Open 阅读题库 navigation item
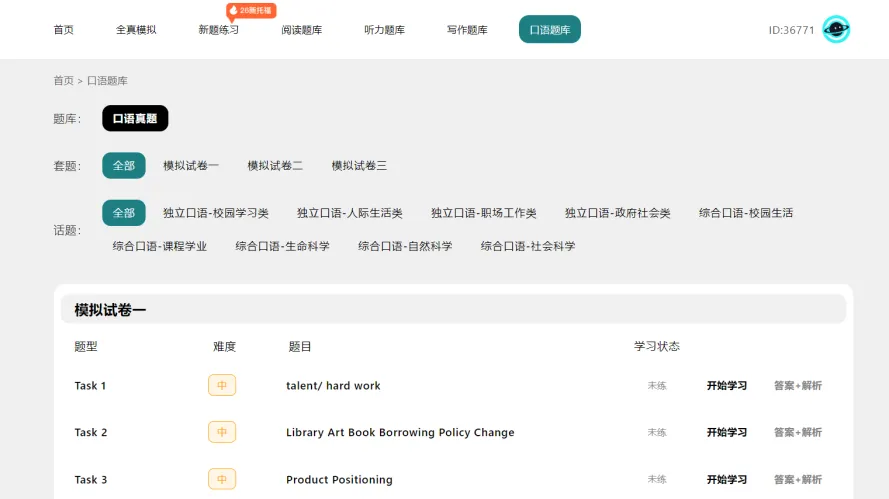 tap(302, 29)
